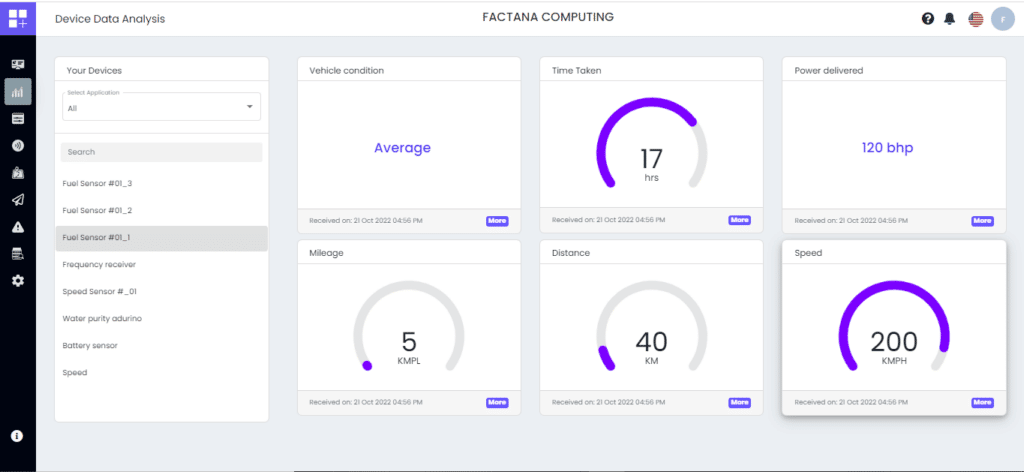Click the Device Data Analysis page title
1024x472 pixels.
(x=110, y=19)
